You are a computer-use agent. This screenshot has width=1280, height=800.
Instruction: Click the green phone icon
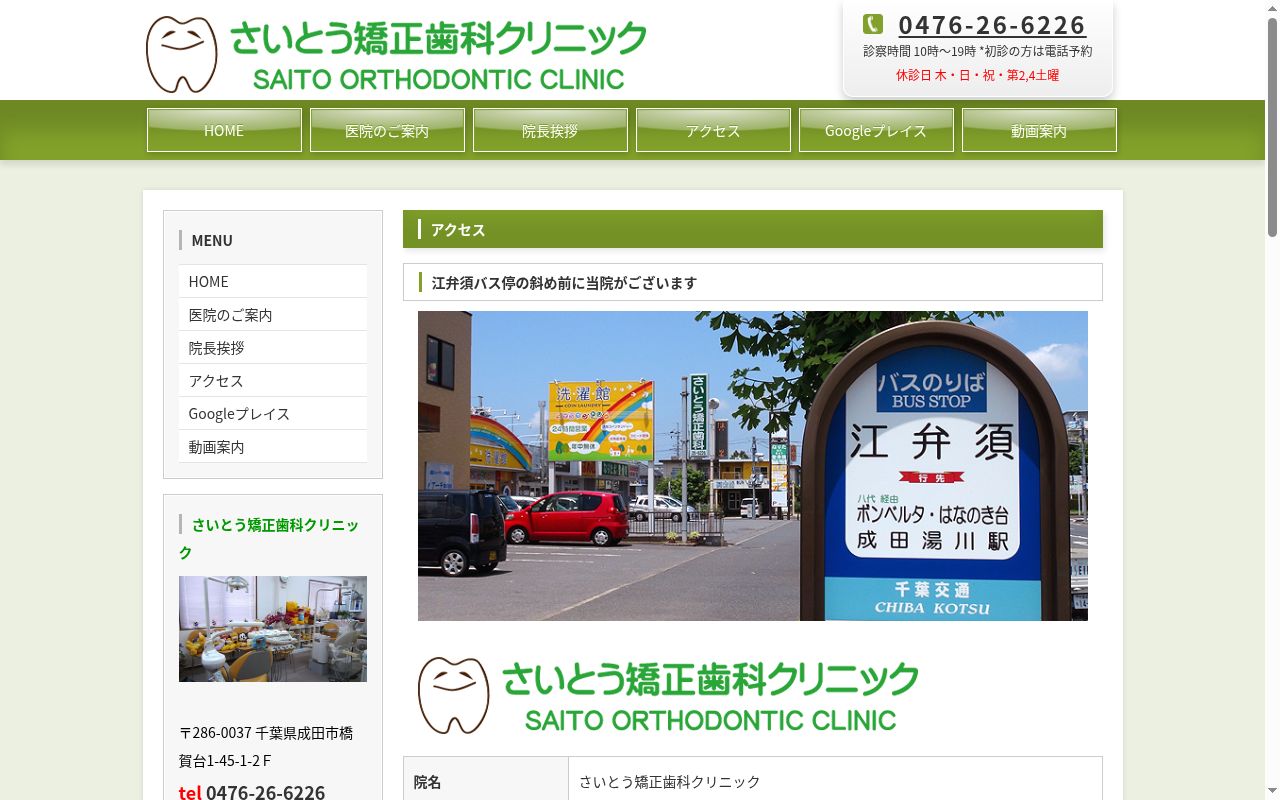pos(873,24)
